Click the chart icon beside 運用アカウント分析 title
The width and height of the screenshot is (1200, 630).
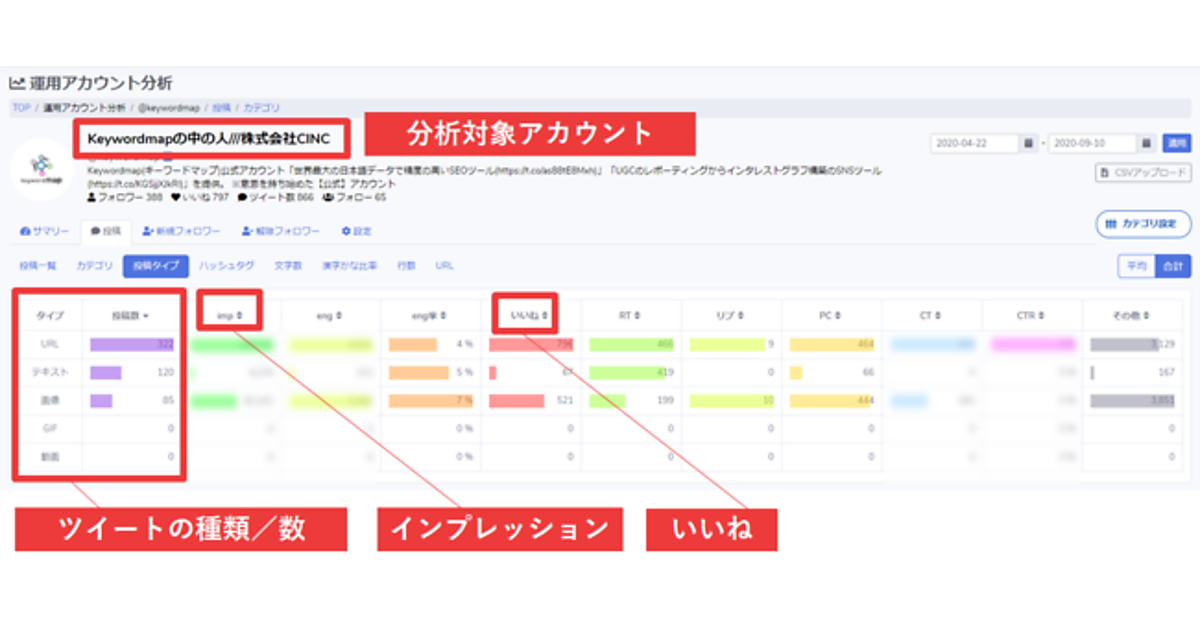17,84
